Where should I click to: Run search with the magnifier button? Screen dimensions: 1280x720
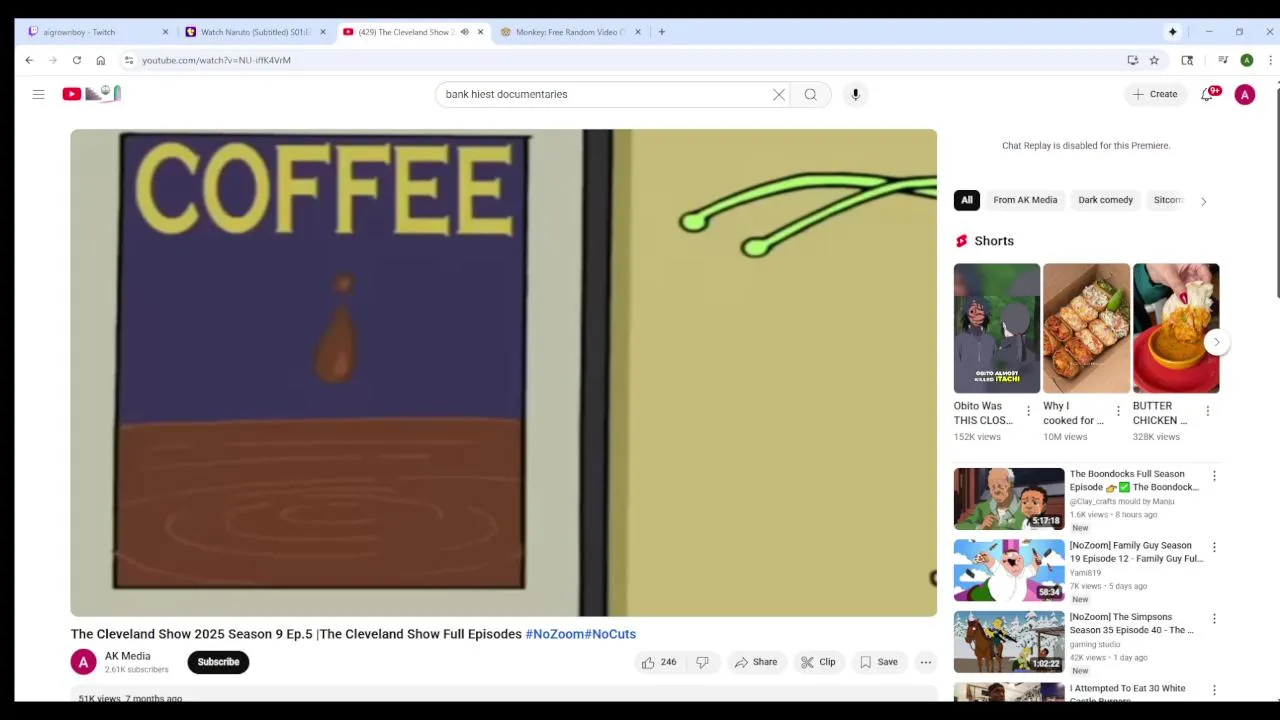click(810, 94)
